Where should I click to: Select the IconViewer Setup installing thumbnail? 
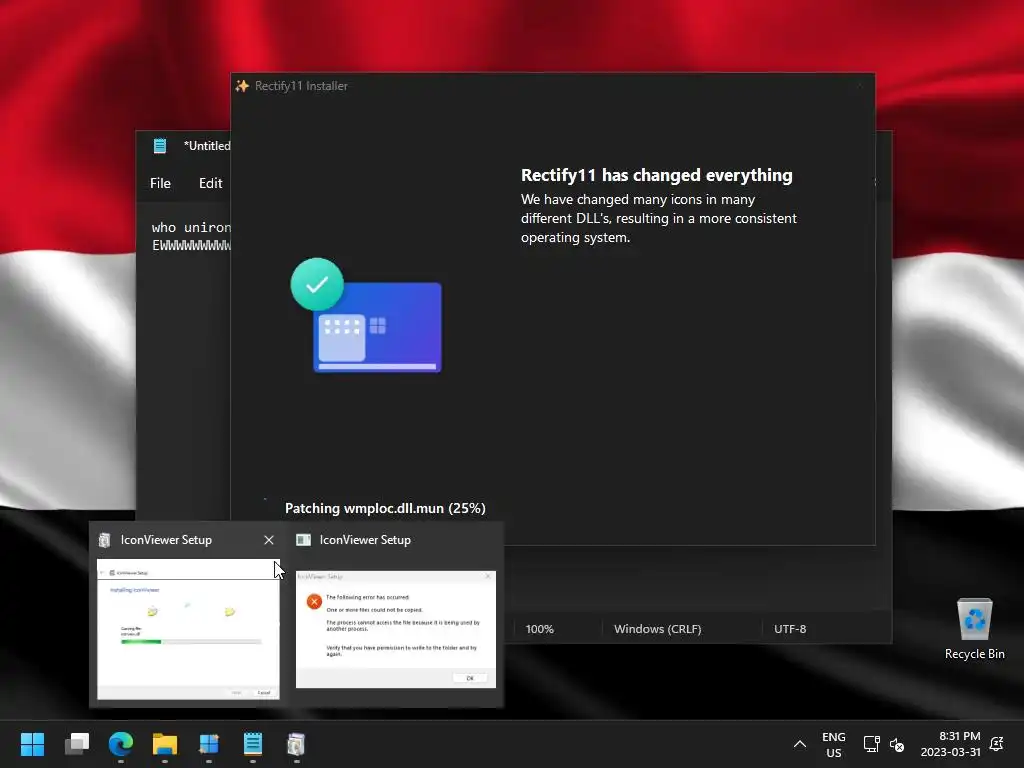click(188, 629)
